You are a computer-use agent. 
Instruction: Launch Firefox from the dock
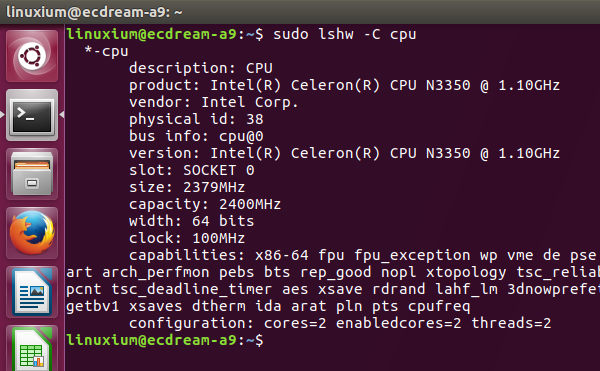(x=32, y=233)
